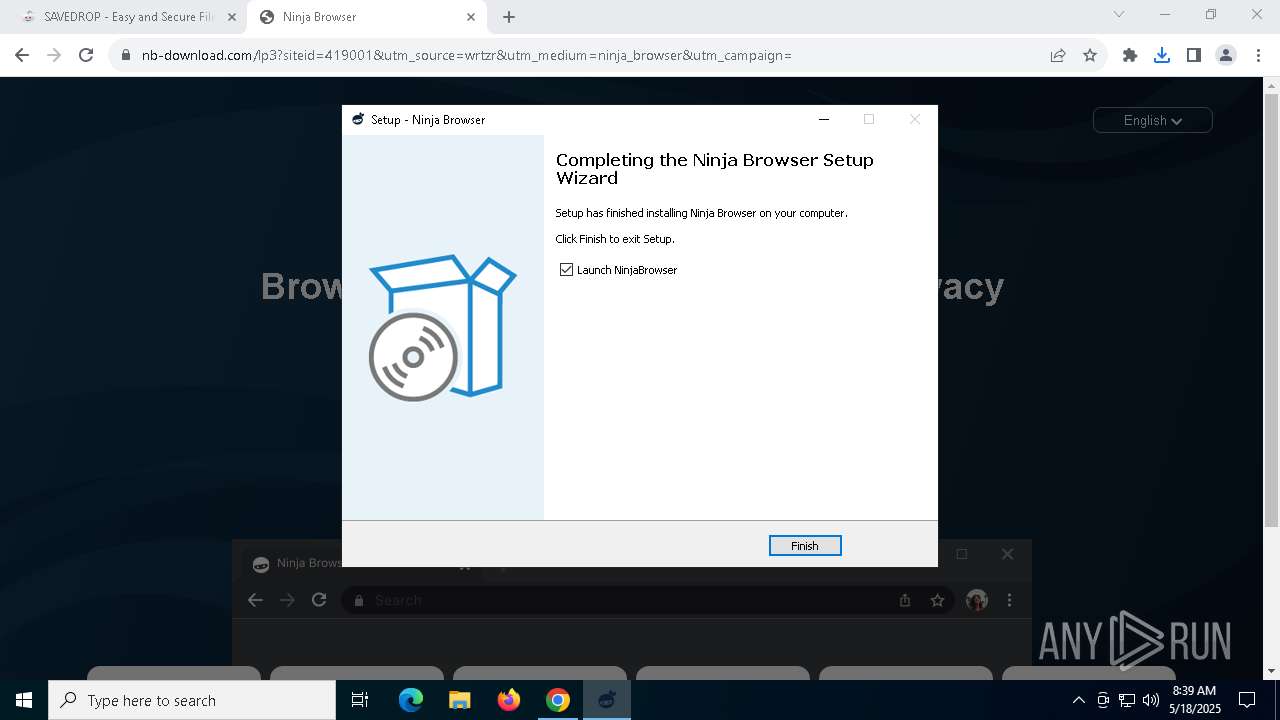
Task: Open the network icon in the tray
Action: tap(1127, 700)
